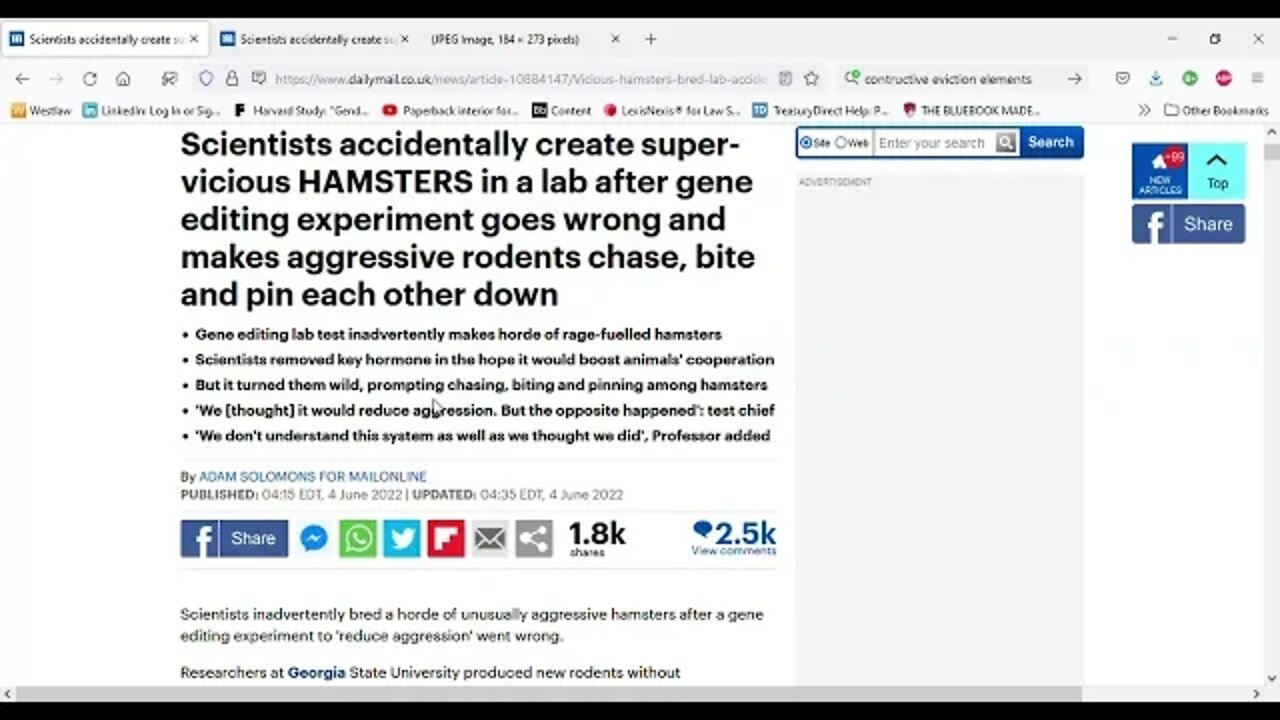Click the grey generic share icon
Screen dimensions: 1280x720
click(534, 539)
